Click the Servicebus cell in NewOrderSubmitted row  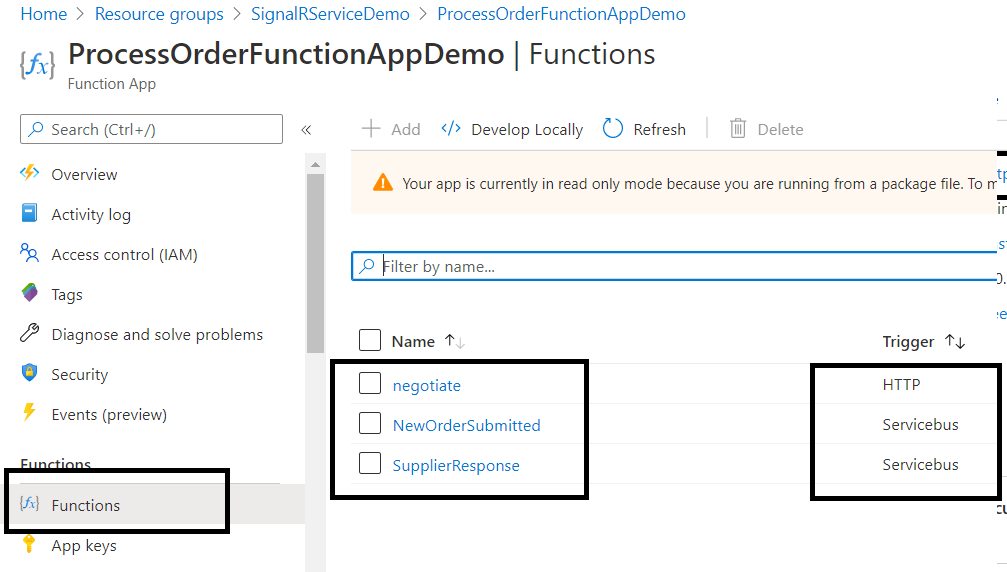tap(920, 424)
